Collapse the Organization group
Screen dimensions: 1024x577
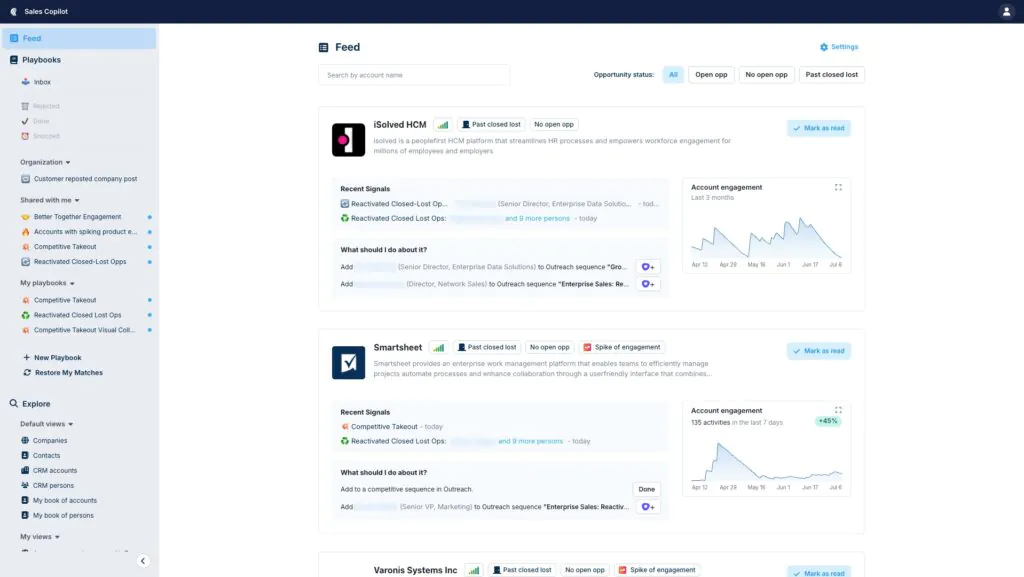pos(45,162)
